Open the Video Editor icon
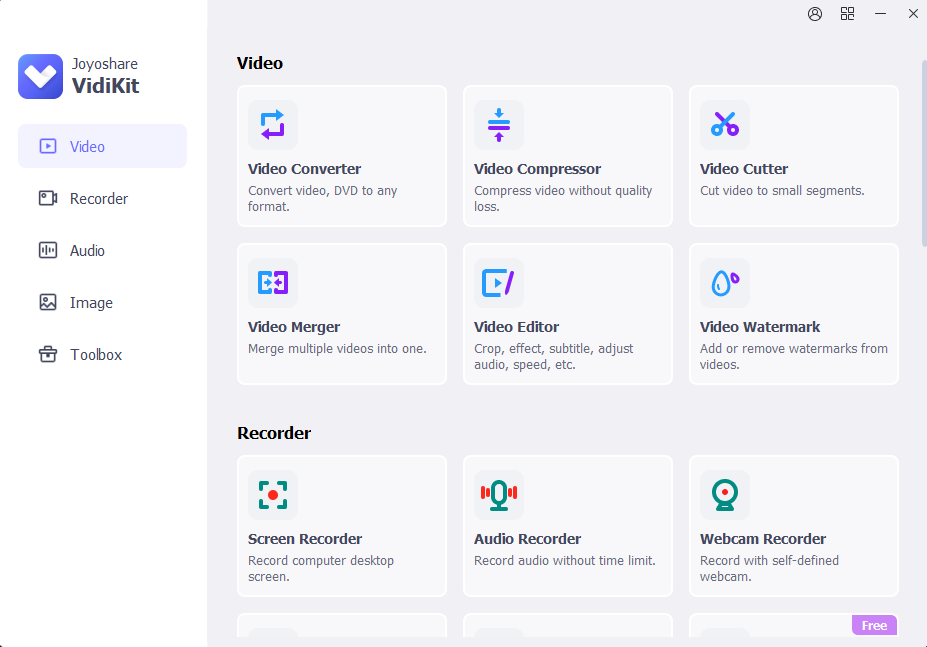 (x=499, y=283)
